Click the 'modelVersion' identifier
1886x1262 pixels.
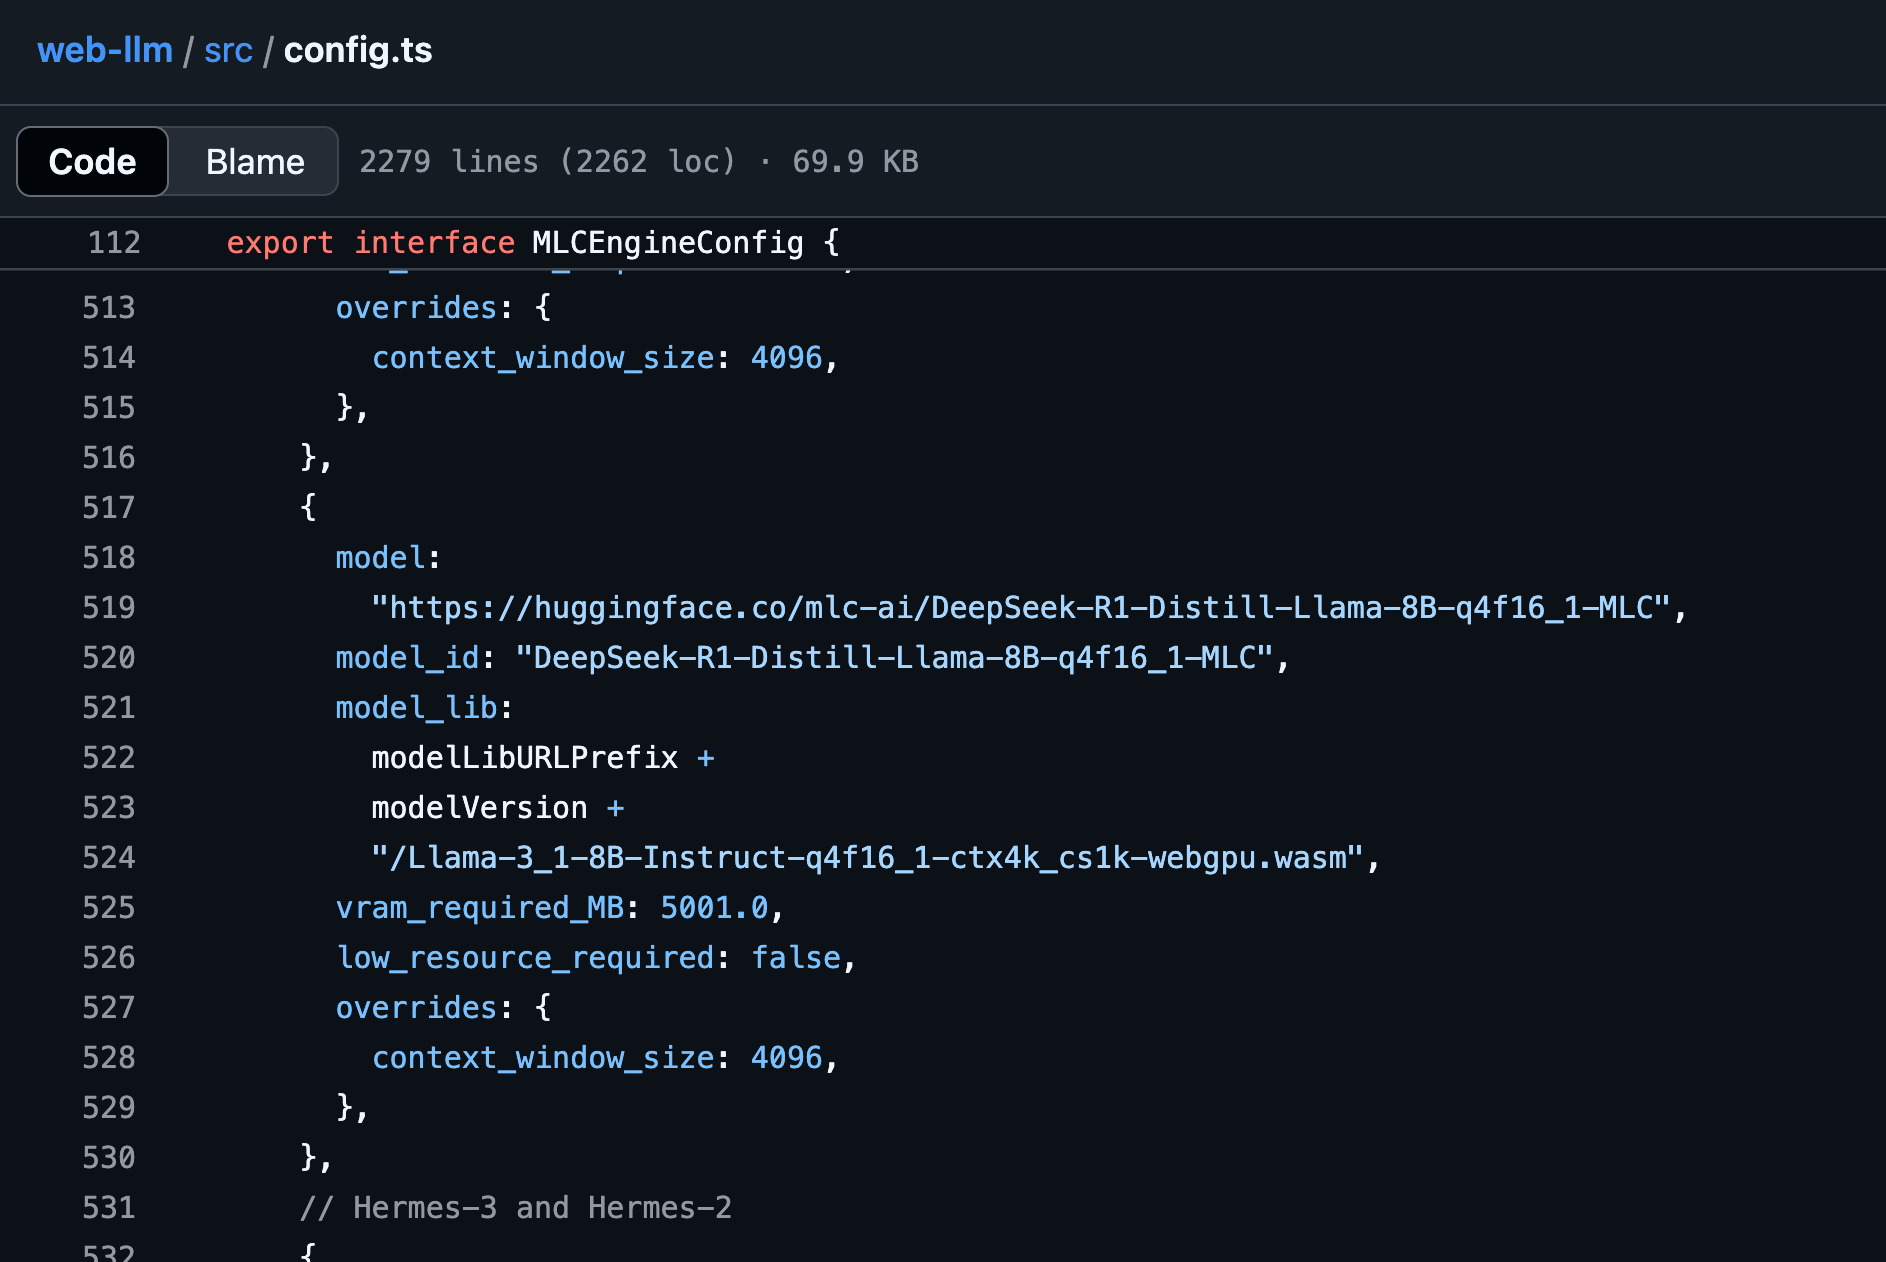coord(479,807)
